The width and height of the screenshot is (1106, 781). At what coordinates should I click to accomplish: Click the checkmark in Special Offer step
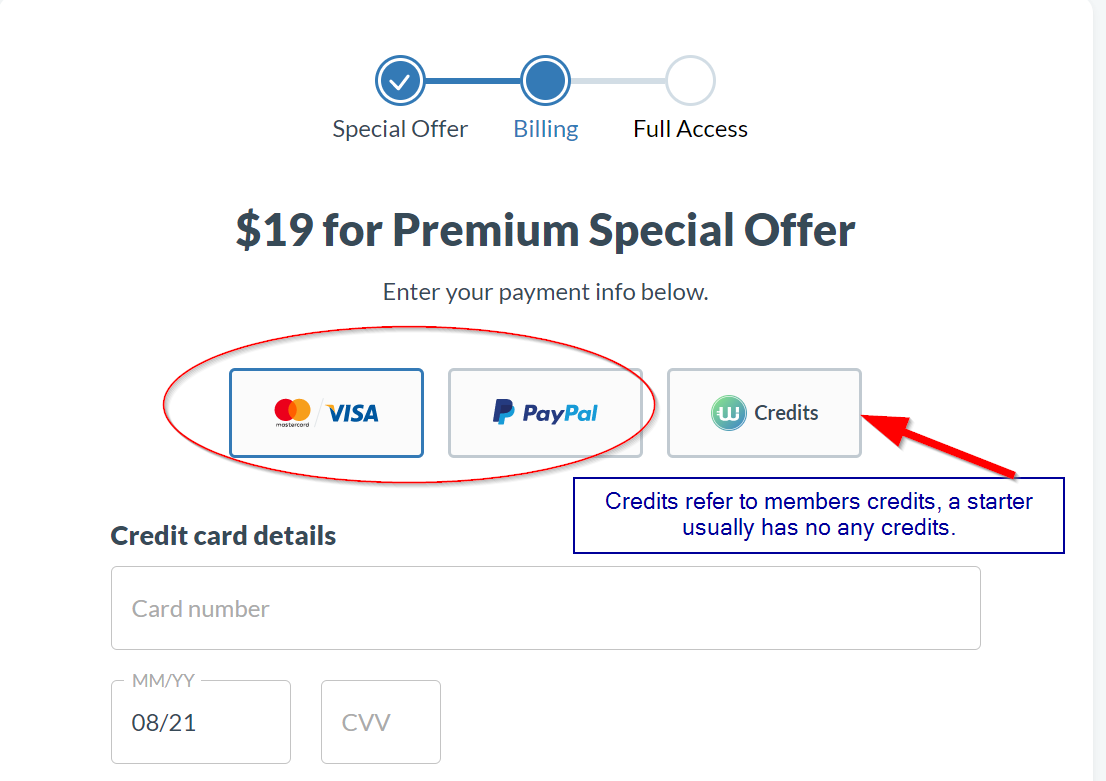(x=400, y=81)
